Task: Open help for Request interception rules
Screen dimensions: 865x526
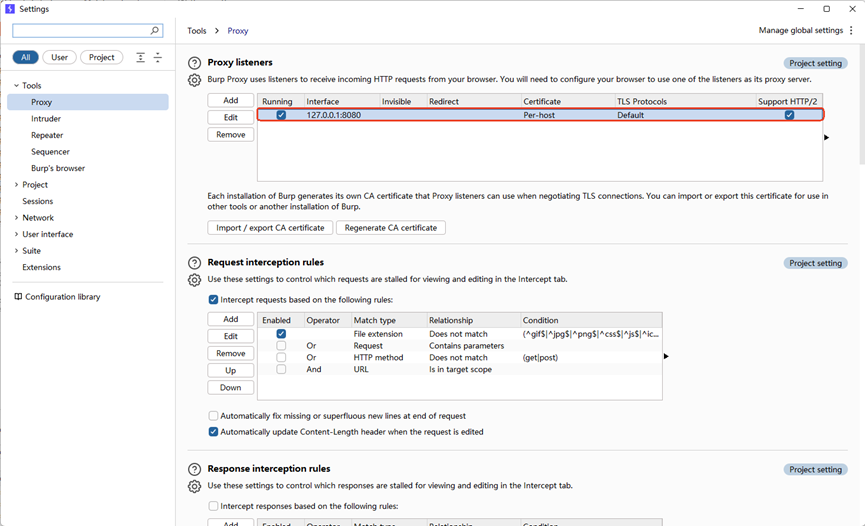Action: coord(194,263)
